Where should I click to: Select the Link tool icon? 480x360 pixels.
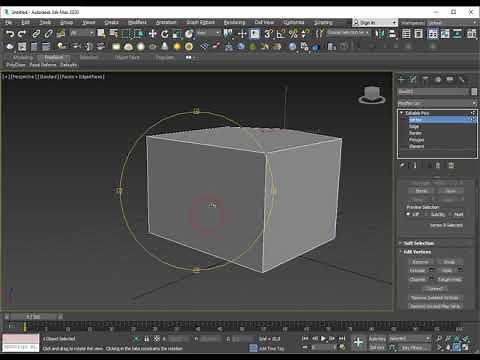pos(36,34)
